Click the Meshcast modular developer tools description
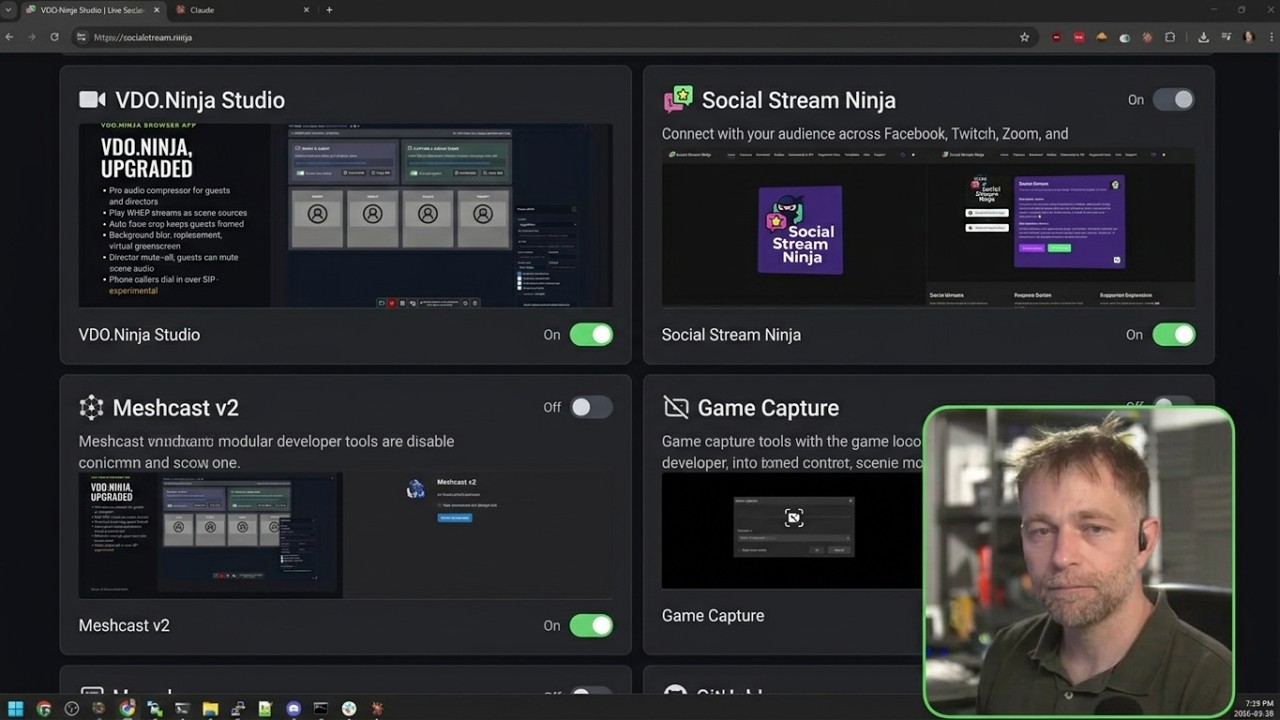Viewport: 1280px width, 720px height. pyautogui.click(x=266, y=452)
